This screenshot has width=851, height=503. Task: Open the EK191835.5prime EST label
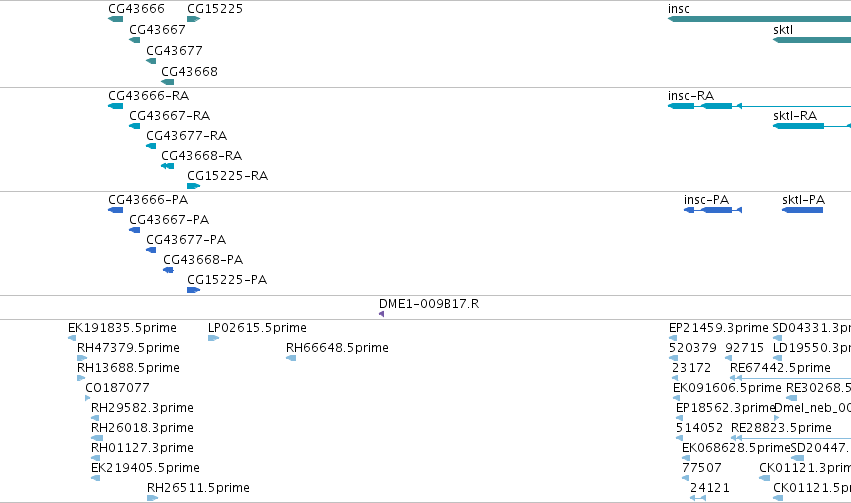[x=122, y=328]
